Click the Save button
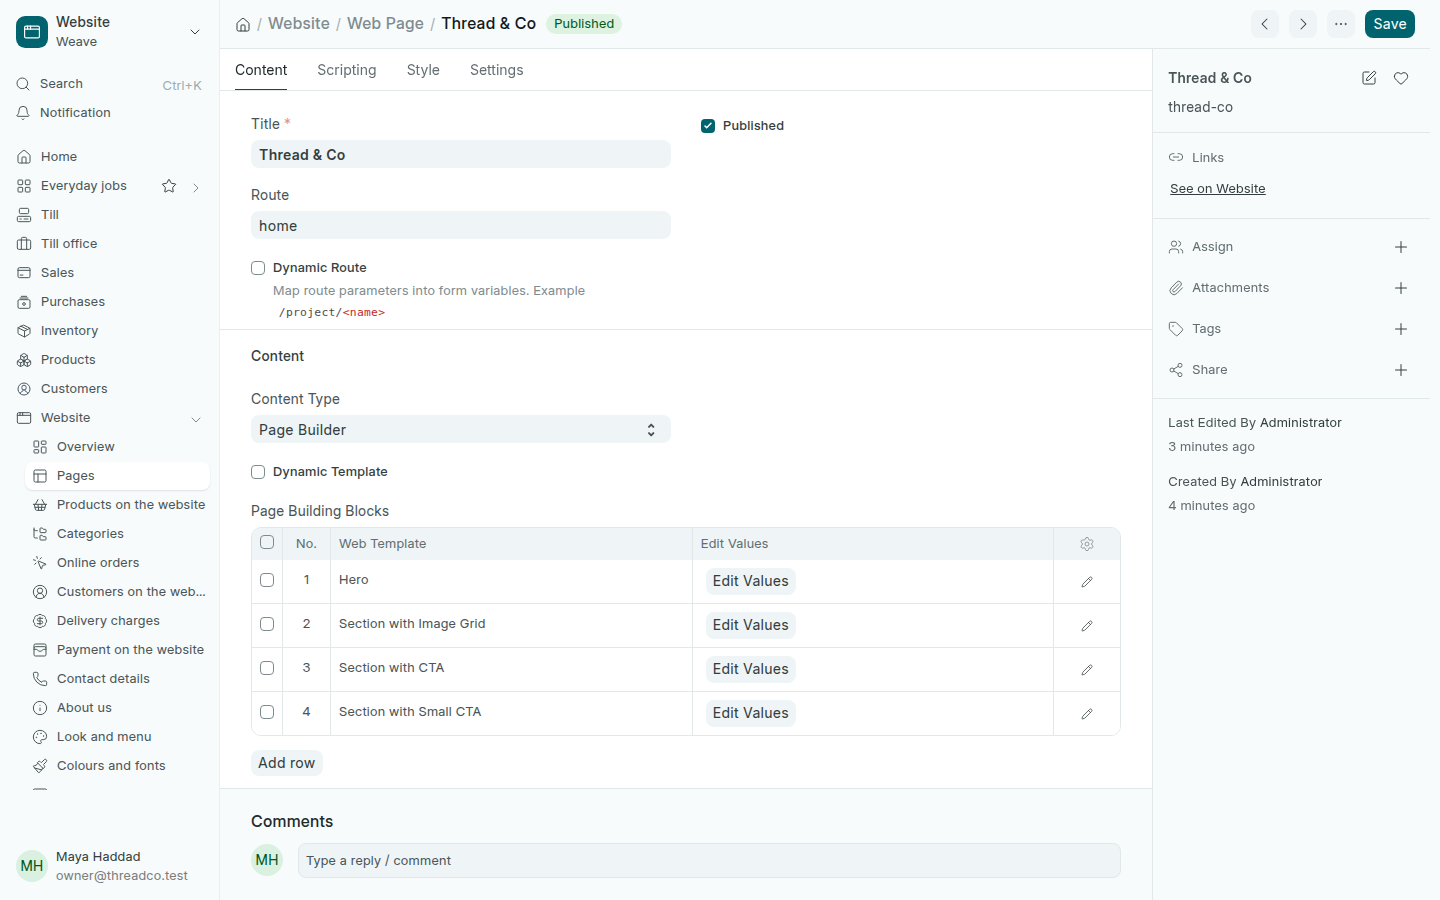Viewport: 1440px width, 900px height. (x=1390, y=24)
